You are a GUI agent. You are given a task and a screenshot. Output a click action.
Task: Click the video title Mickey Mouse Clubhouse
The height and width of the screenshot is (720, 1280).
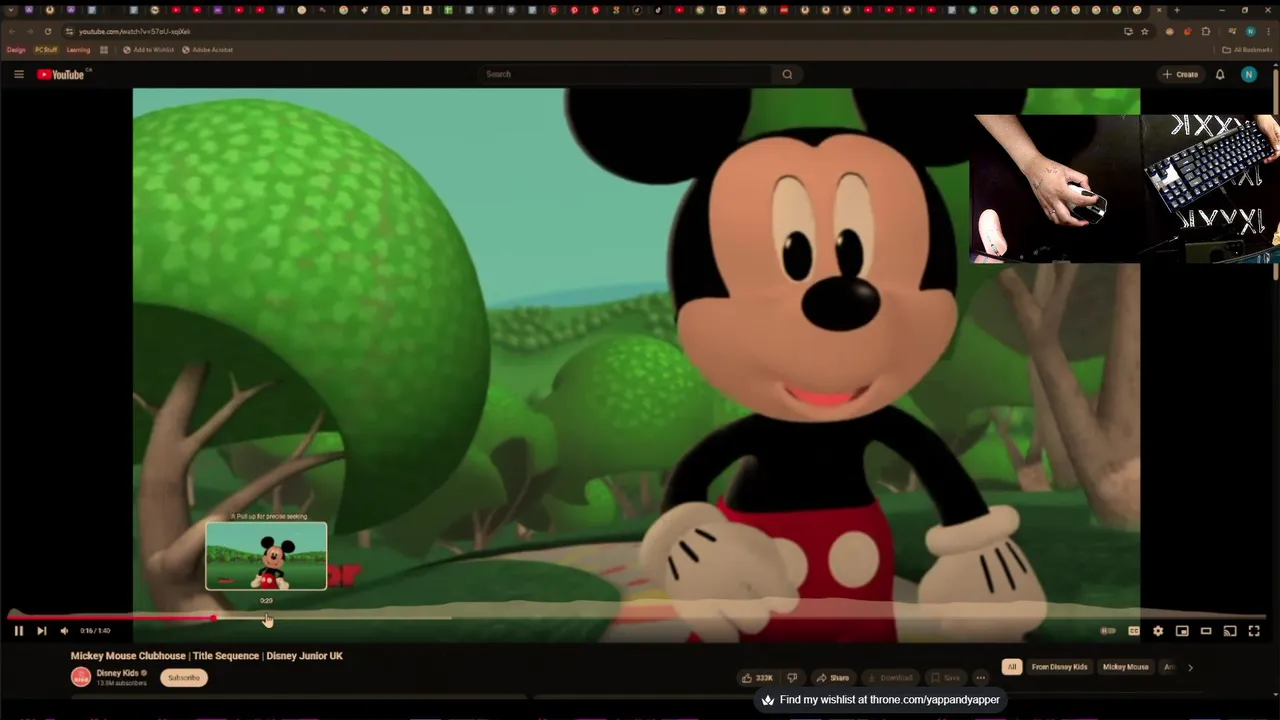(207, 656)
